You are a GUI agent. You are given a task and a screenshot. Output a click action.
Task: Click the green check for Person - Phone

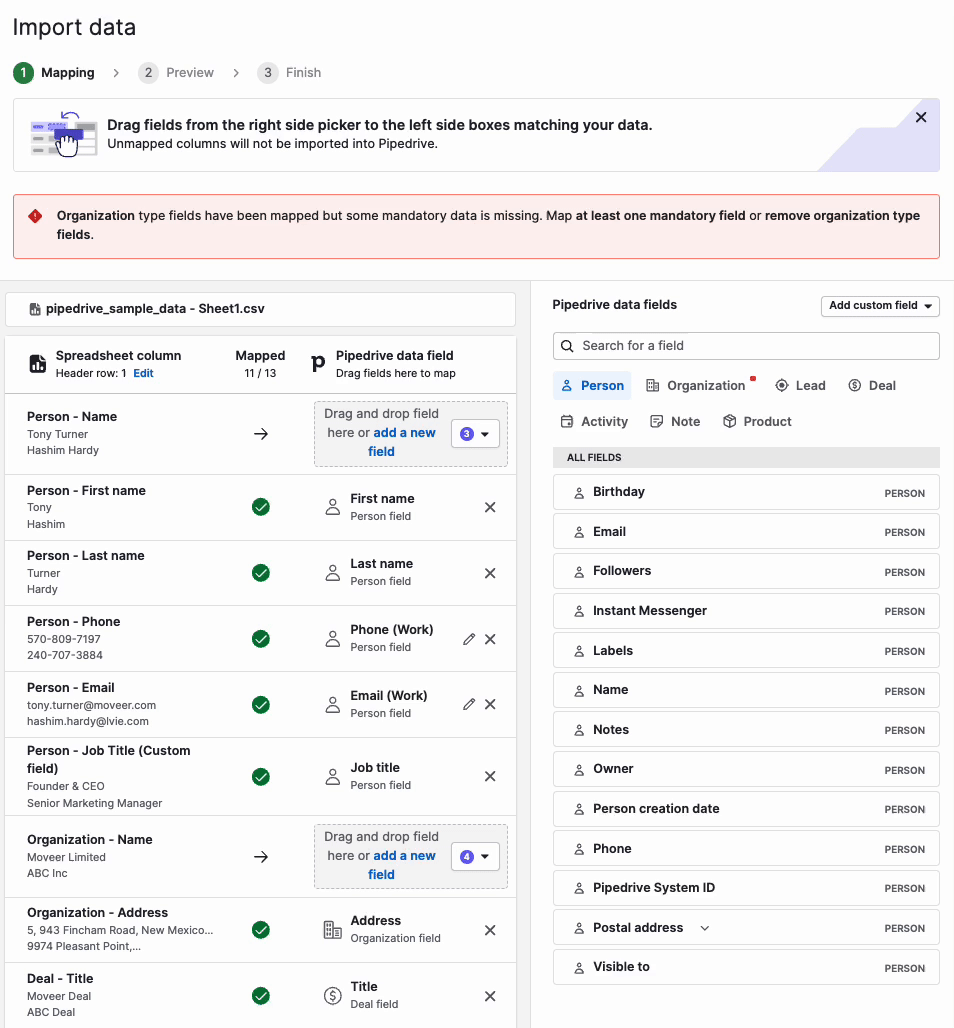click(x=261, y=639)
